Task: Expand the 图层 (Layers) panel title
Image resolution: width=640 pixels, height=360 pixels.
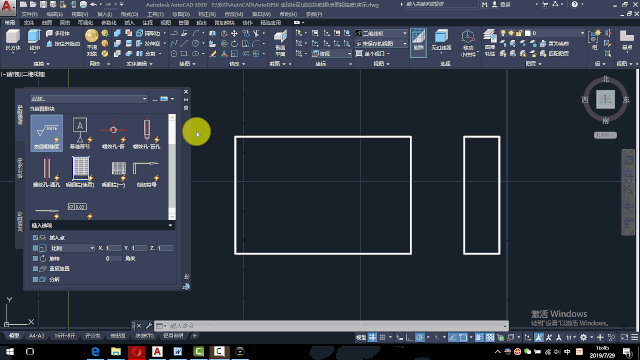Action: point(533,64)
